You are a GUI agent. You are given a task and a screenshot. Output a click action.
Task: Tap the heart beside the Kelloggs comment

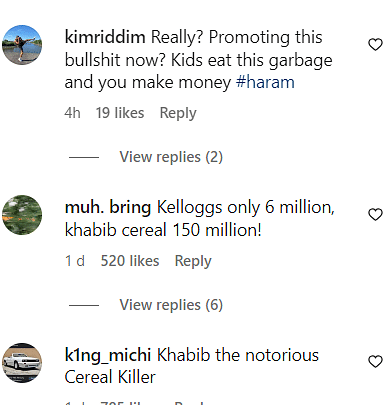click(x=375, y=215)
